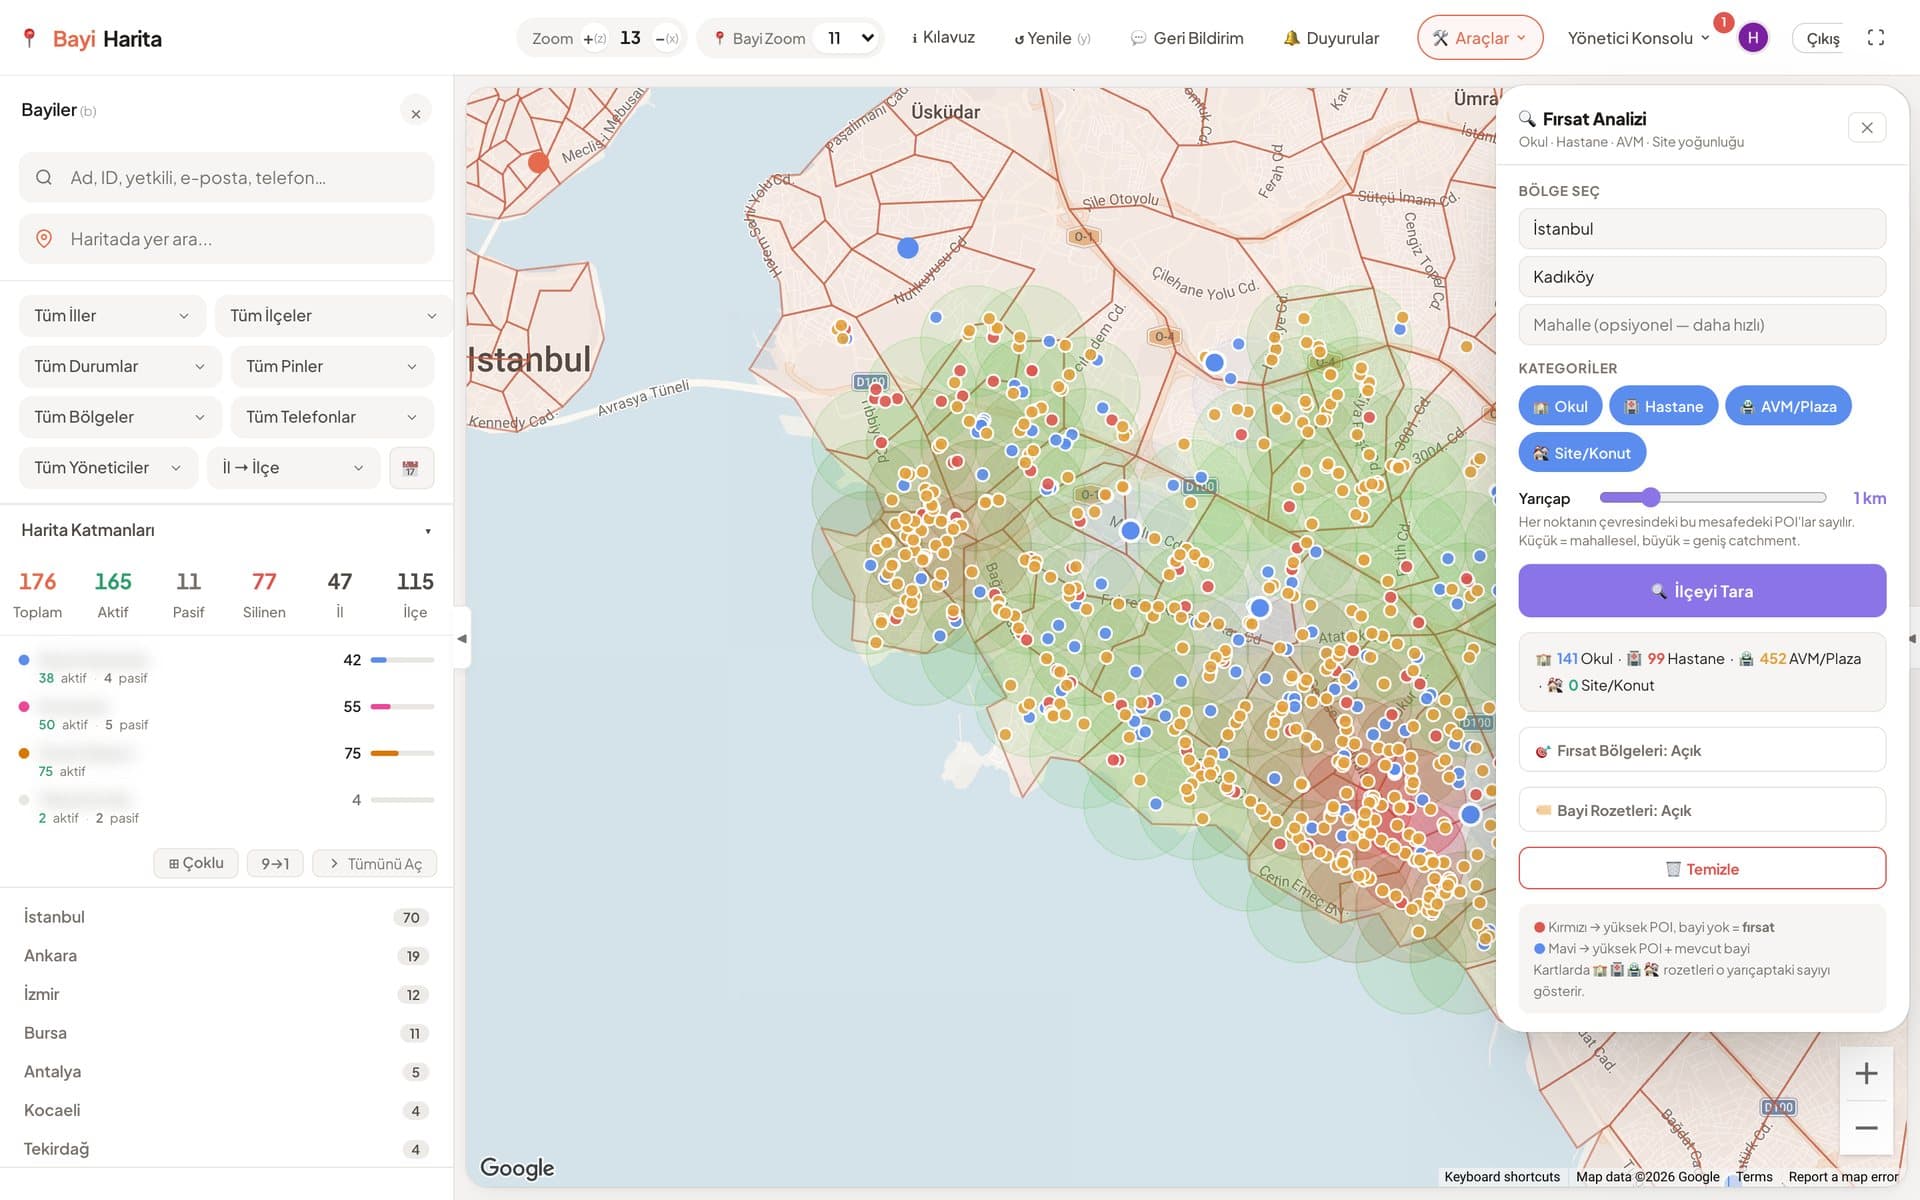
Task: Open Geri Bildirim feedback
Action: [1187, 38]
